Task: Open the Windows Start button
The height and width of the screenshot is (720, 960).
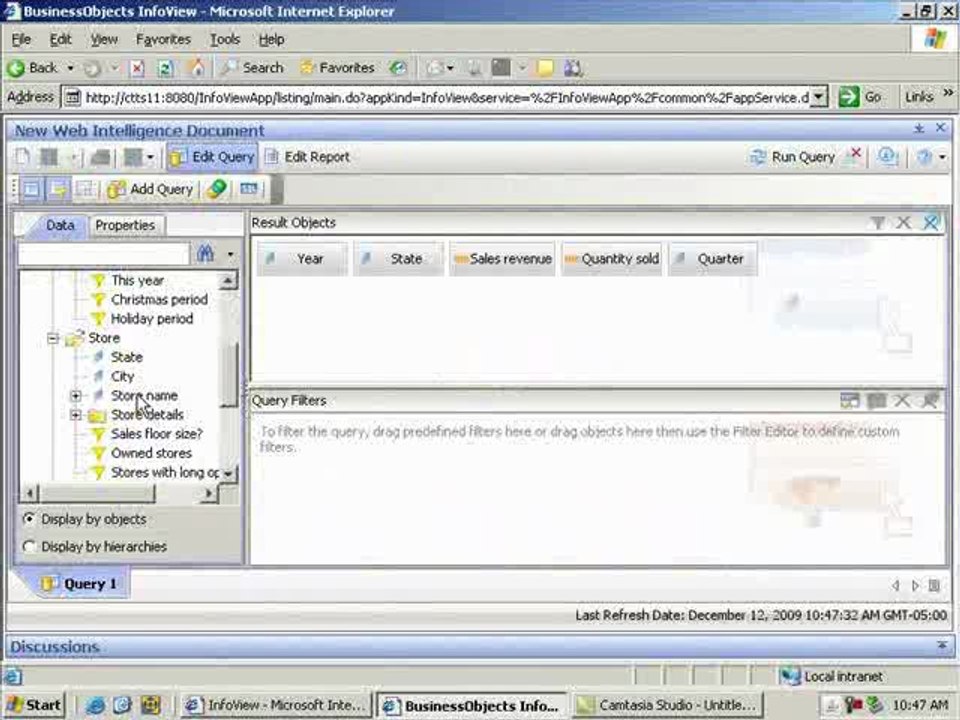Action: (x=35, y=705)
